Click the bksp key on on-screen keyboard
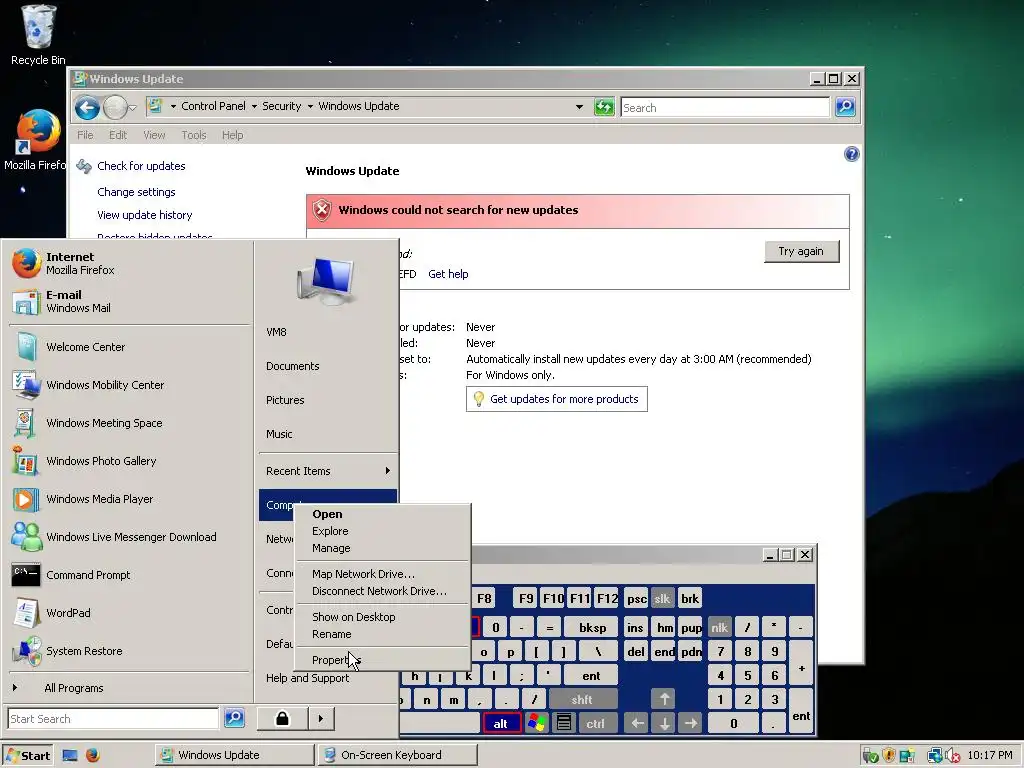The height and width of the screenshot is (768, 1024). [592, 628]
